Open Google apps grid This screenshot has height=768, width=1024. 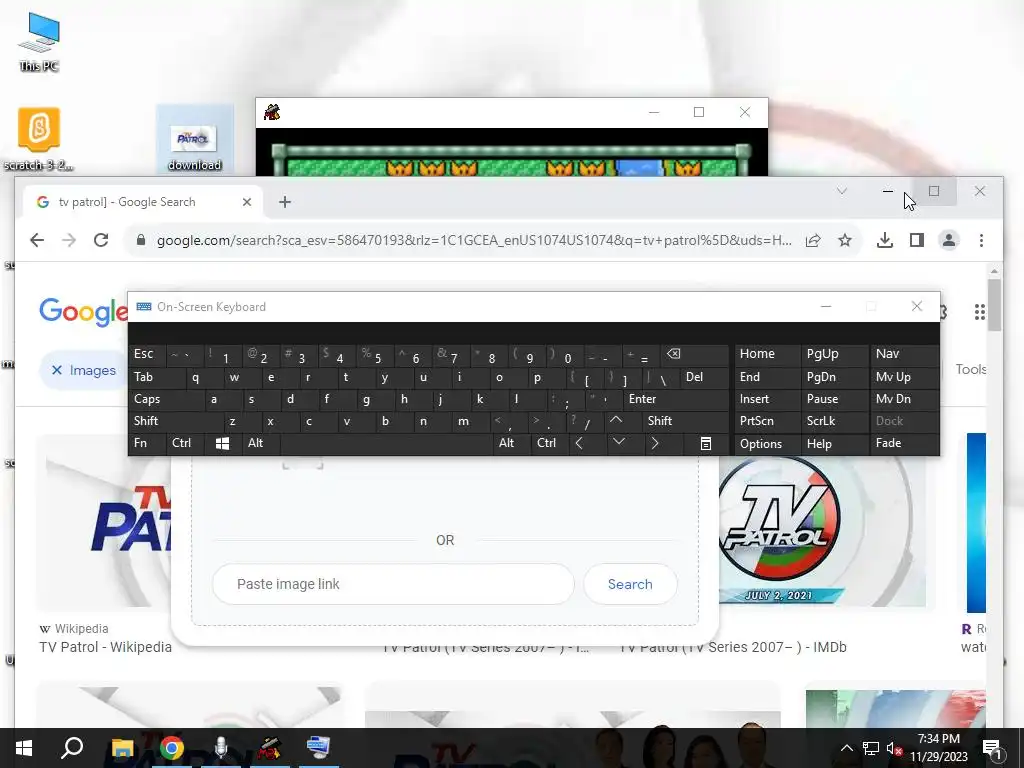pyautogui.click(x=980, y=312)
